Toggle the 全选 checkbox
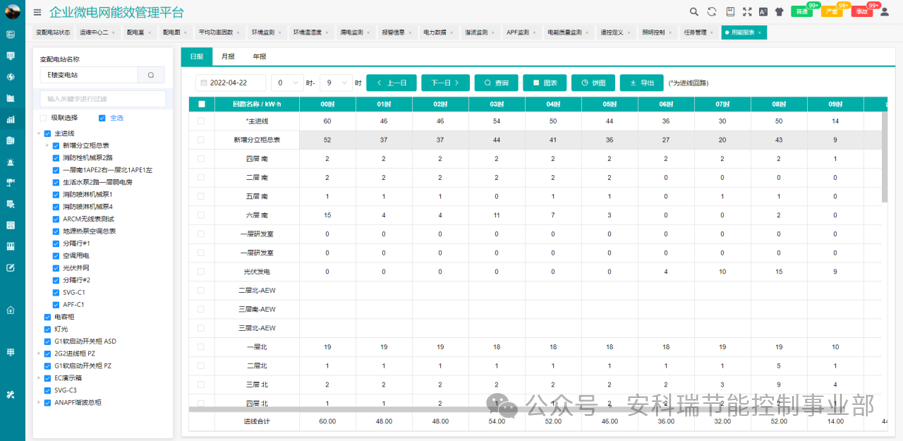Screen dimensions: 903x441 (102, 118)
